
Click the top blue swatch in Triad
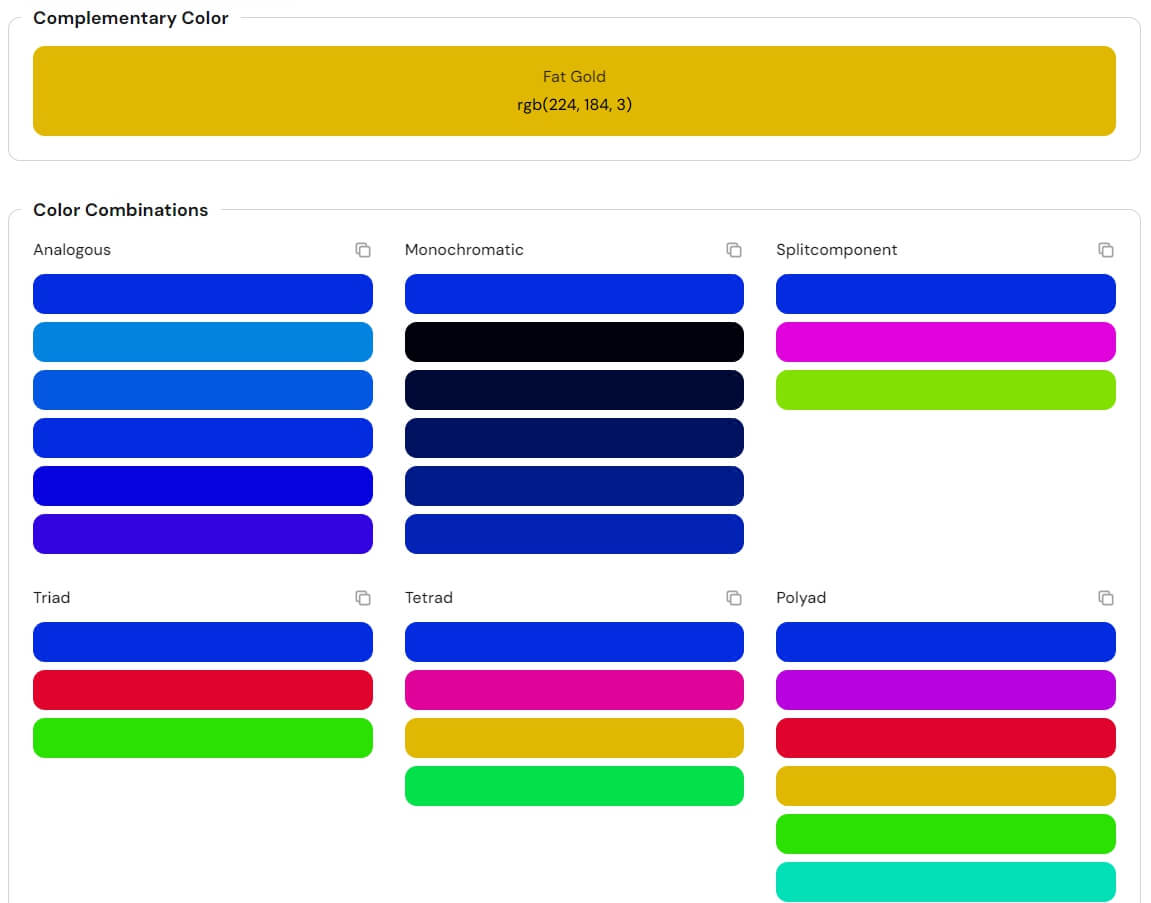[x=203, y=642]
